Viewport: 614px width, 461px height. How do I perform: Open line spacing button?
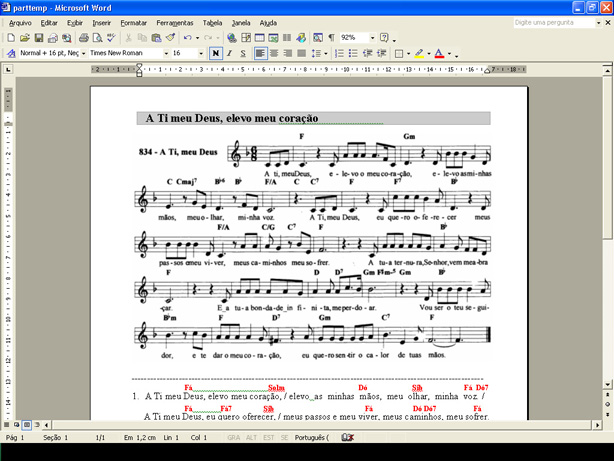click(316, 53)
